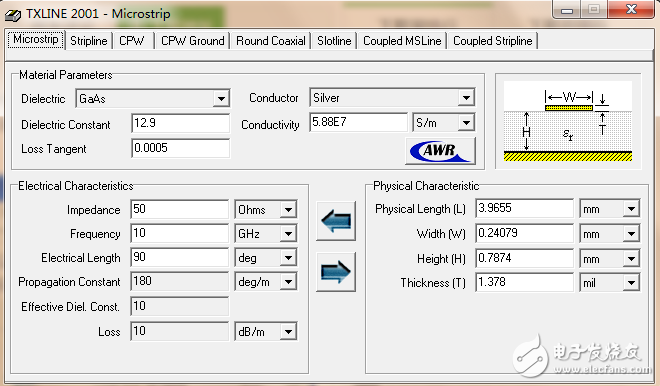Viewport: 660px width, 386px height.
Task: Click the Propagation Constant value field
Action: point(180,281)
